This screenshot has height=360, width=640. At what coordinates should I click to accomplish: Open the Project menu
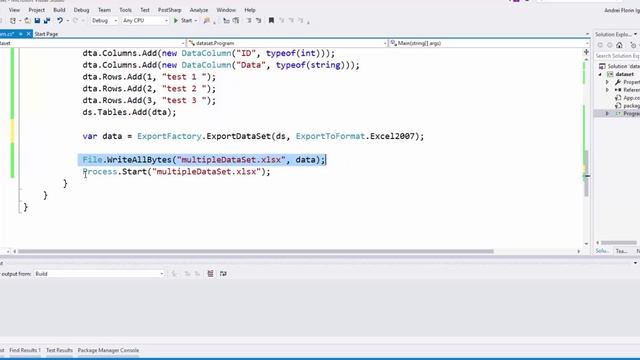tap(36, 10)
